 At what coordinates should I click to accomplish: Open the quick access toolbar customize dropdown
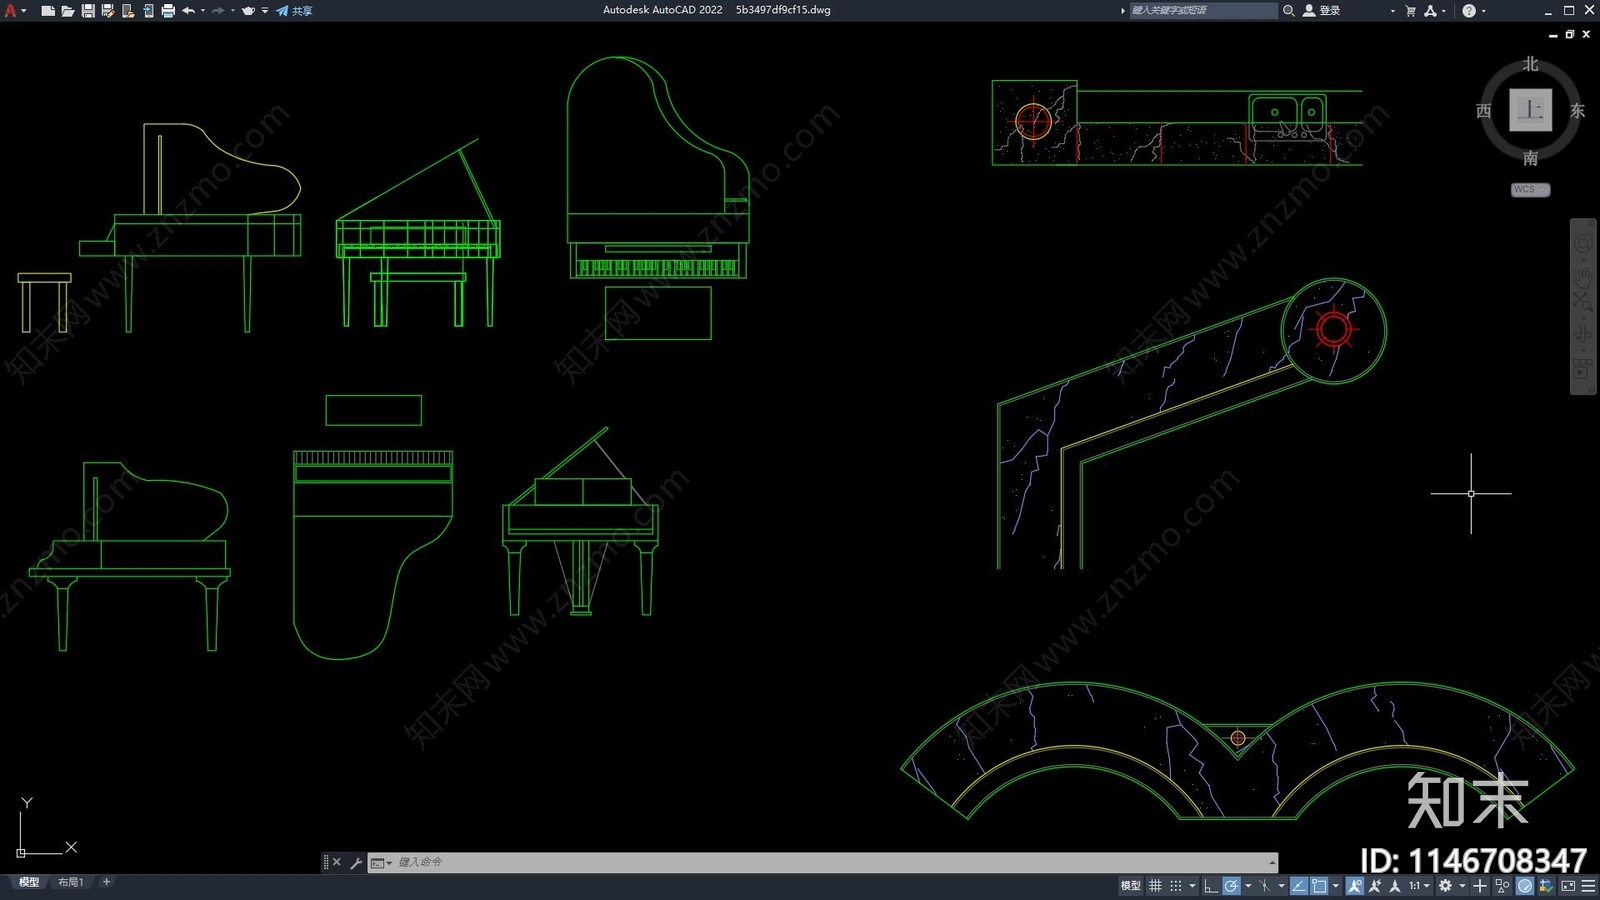tap(265, 11)
